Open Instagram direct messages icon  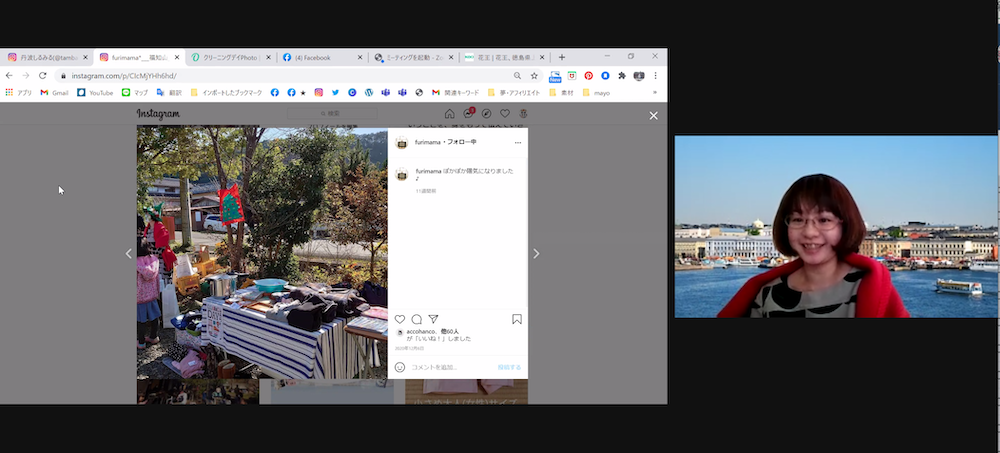(468, 114)
